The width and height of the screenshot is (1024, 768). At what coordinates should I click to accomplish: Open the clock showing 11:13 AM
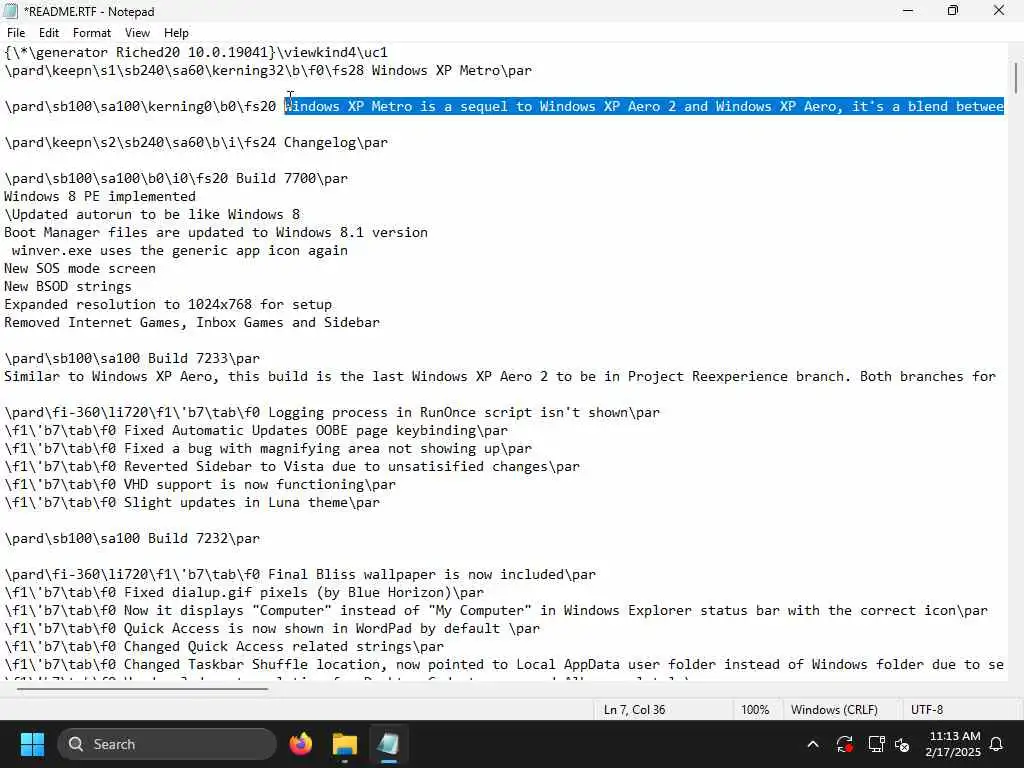953,744
